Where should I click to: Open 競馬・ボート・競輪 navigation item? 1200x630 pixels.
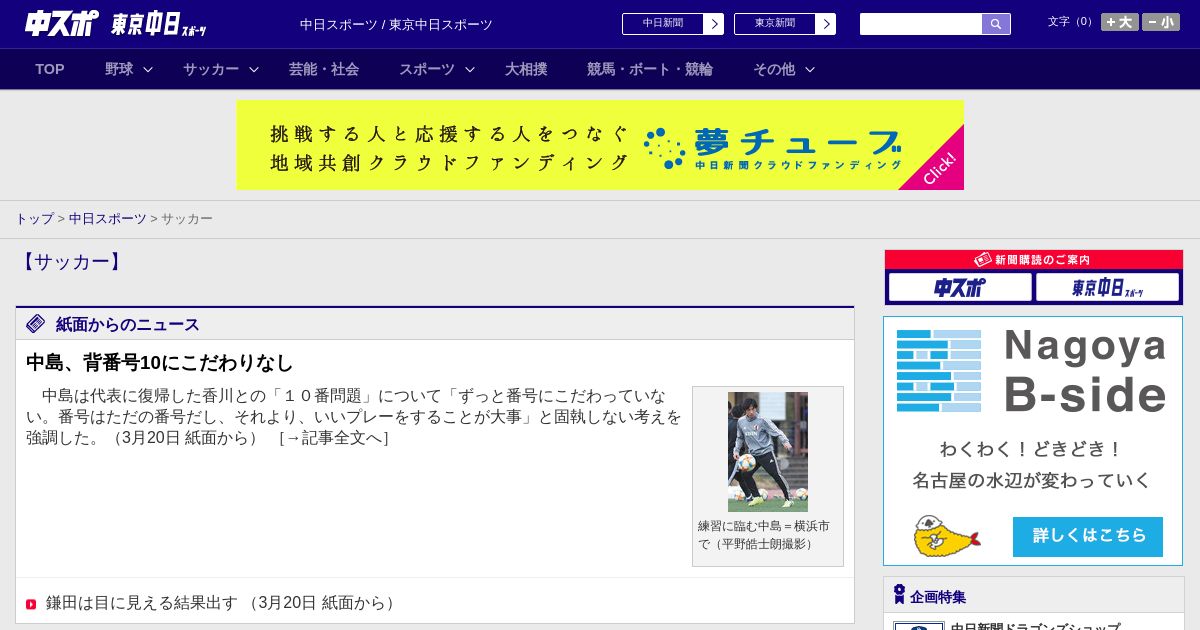650,69
